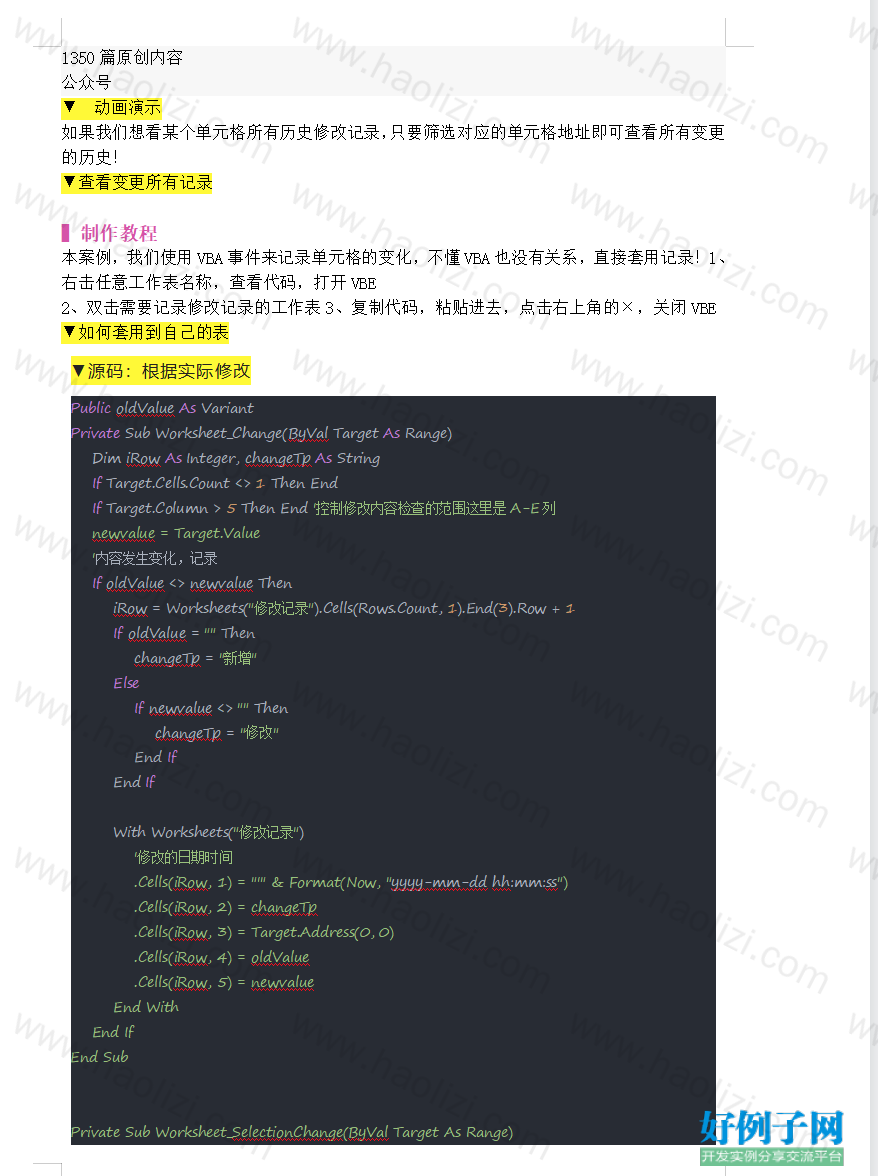Click the 'End Sub' code line
The image size is (878, 1176).
click(100, 1058)
